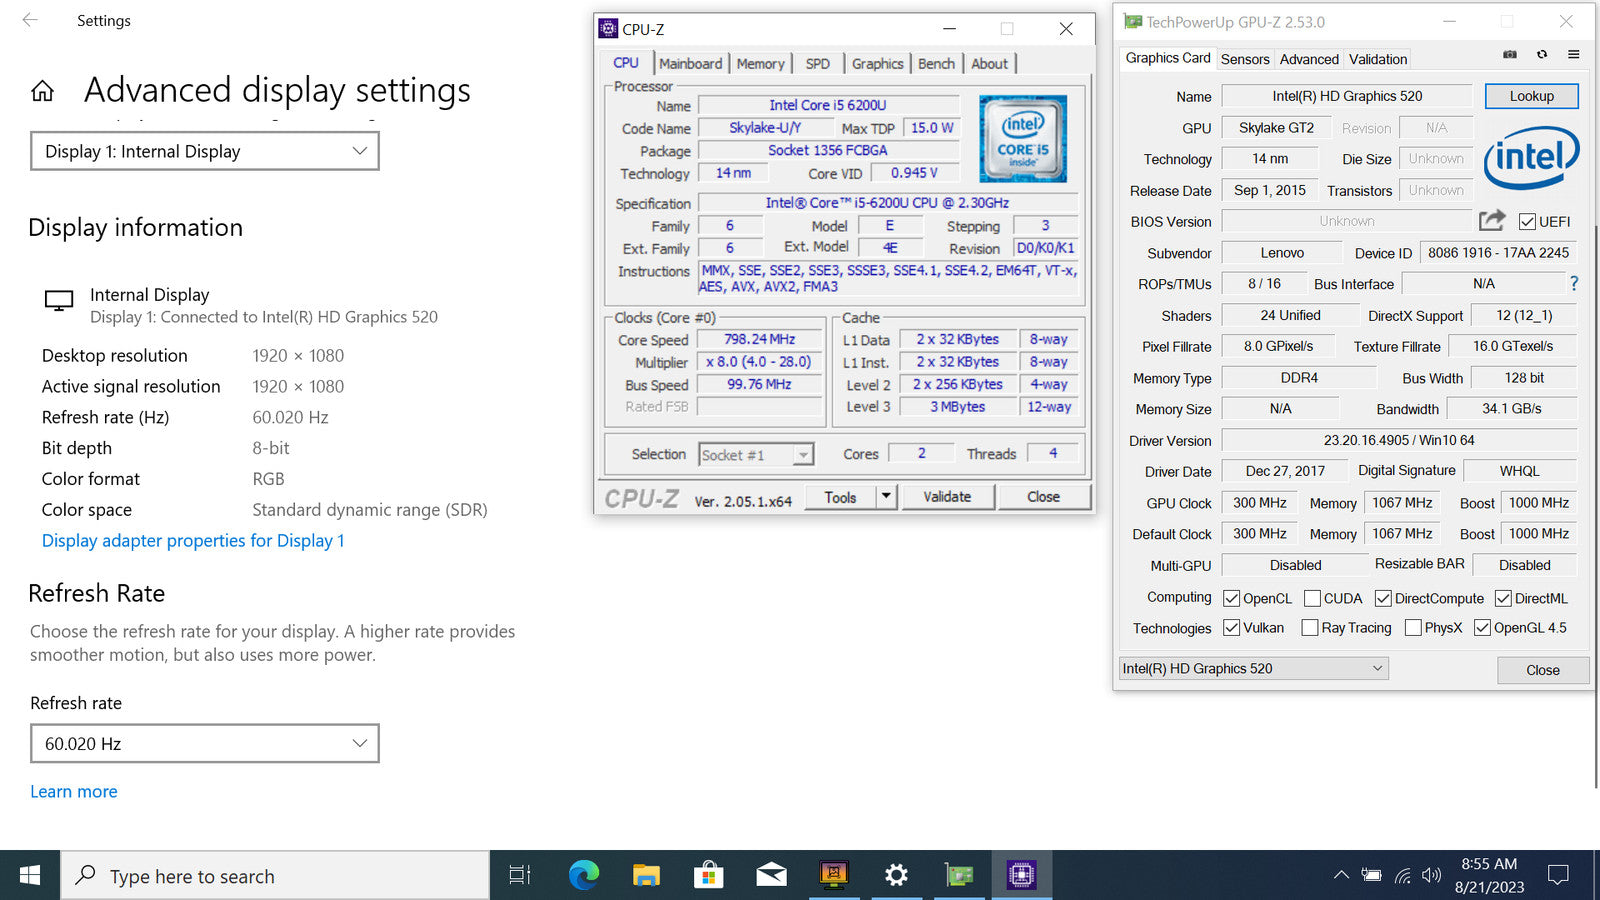Click the Intel logo in GPU-Z

pyautogui.click(x=1532, y=158)
